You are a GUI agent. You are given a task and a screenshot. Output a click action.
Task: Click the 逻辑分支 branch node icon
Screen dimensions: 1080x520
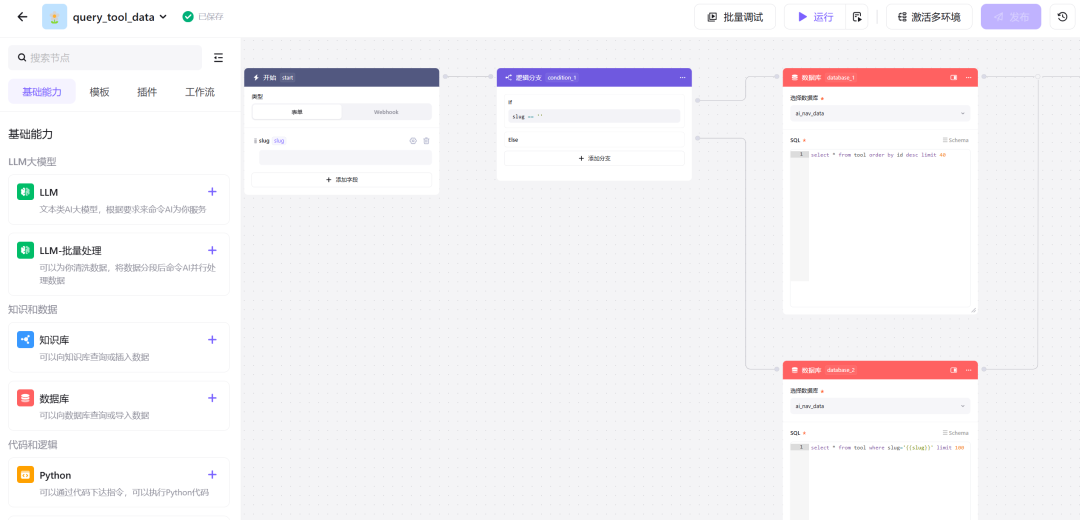[508, 78]
